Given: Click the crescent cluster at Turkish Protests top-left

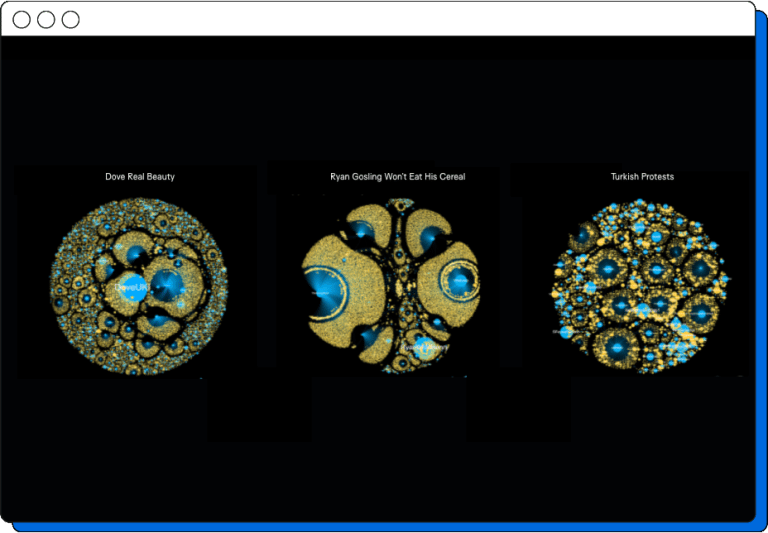Looking at the screenshot, I should 582,236.
